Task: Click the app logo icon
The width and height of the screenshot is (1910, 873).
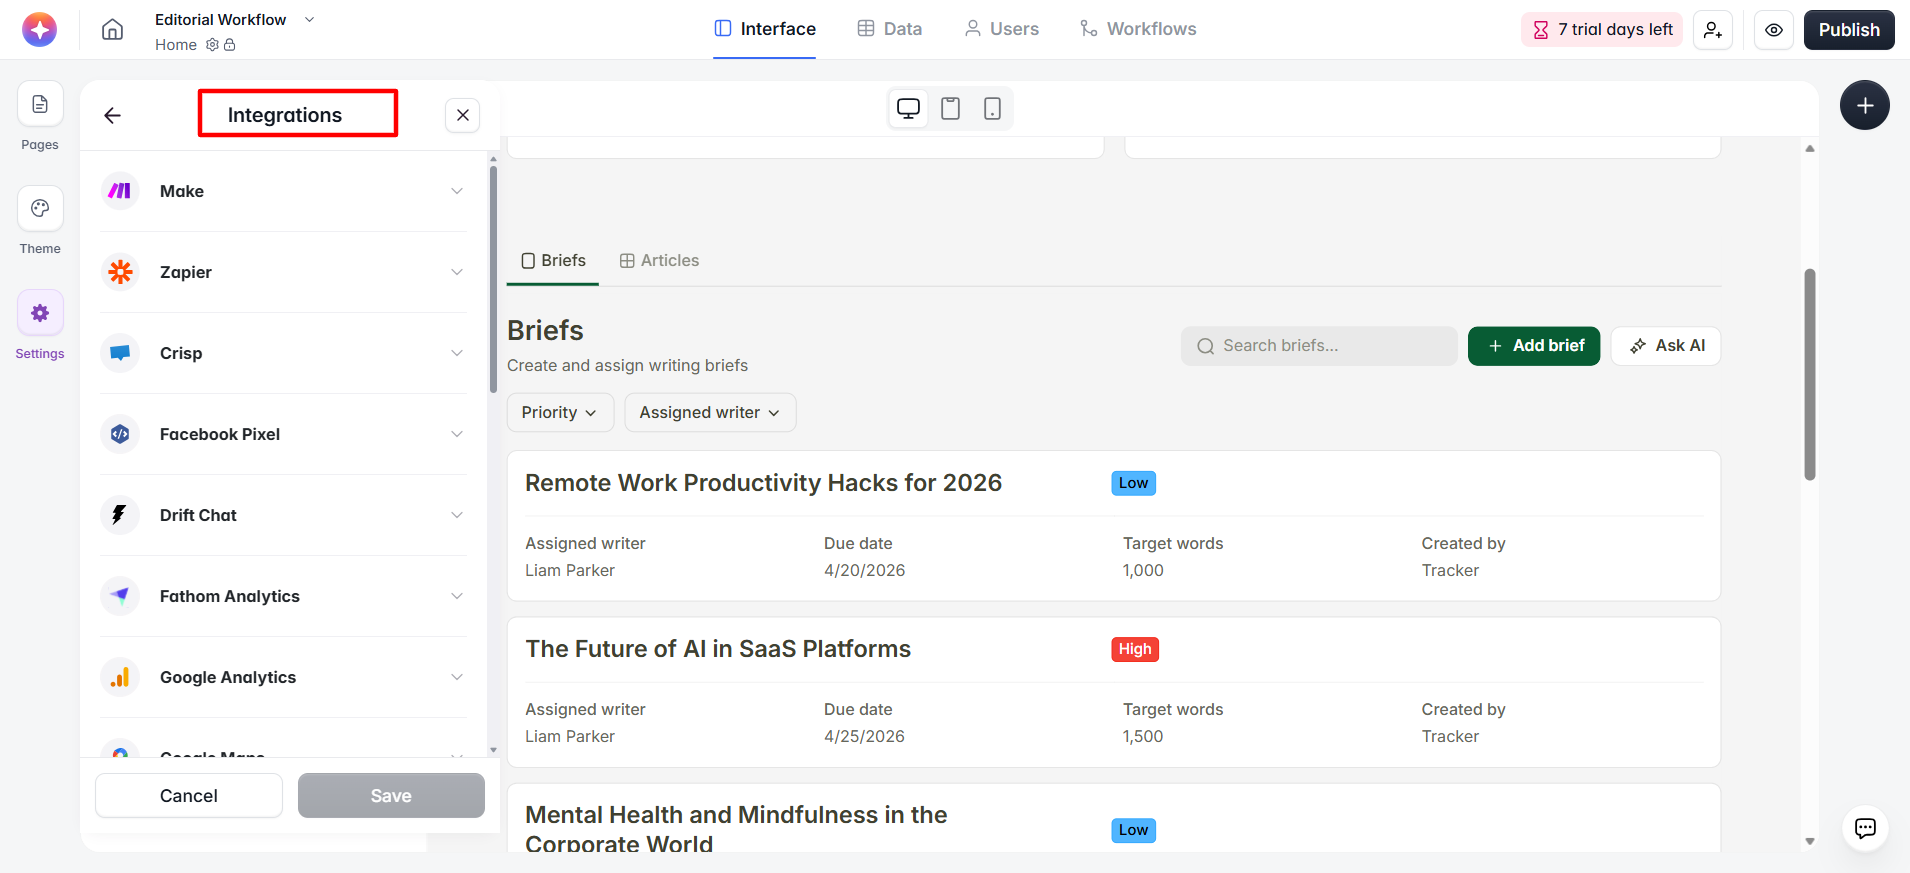Action: [x=40, y=29]
